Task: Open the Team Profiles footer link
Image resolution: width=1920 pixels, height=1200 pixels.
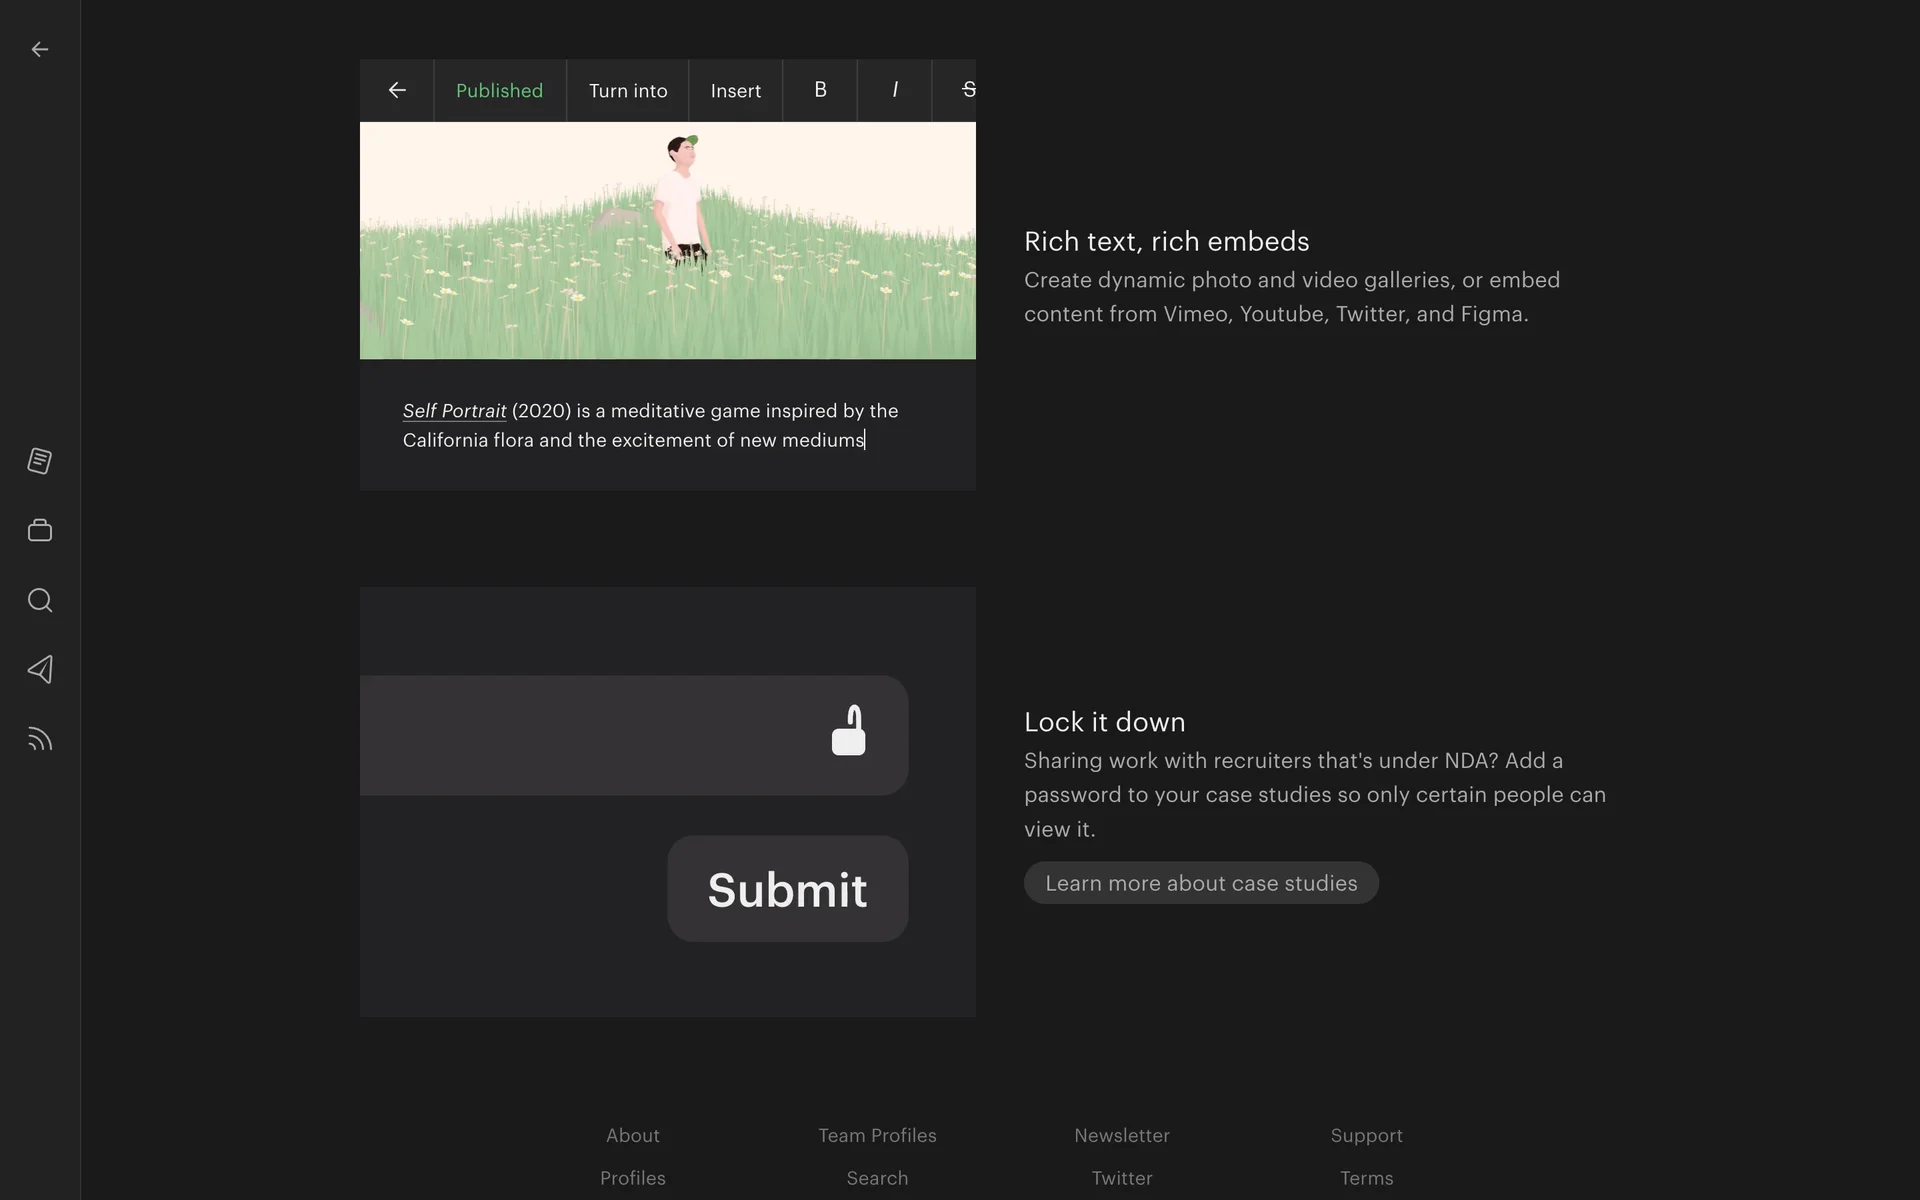Action: click(877, 1135)
